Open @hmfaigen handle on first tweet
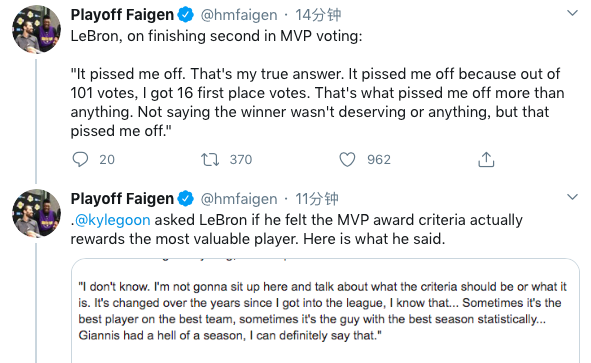The height and width of the screenshot is (363, 591). (239, 15)
